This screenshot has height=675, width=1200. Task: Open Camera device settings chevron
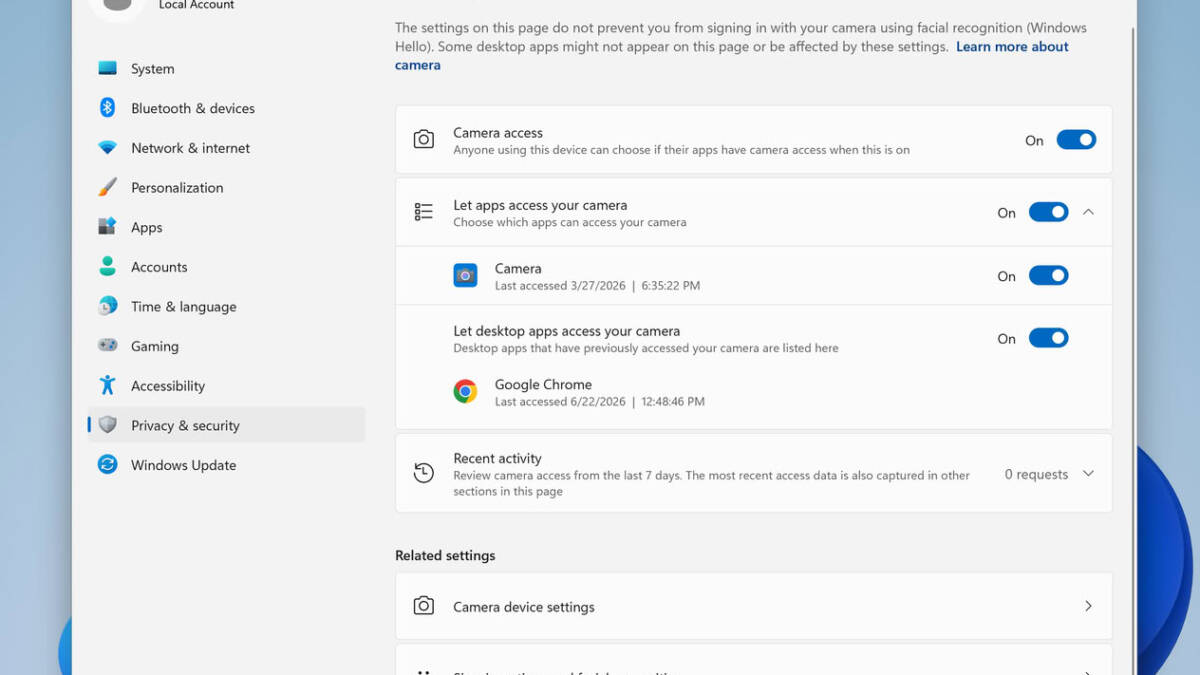click(1089, 606)
